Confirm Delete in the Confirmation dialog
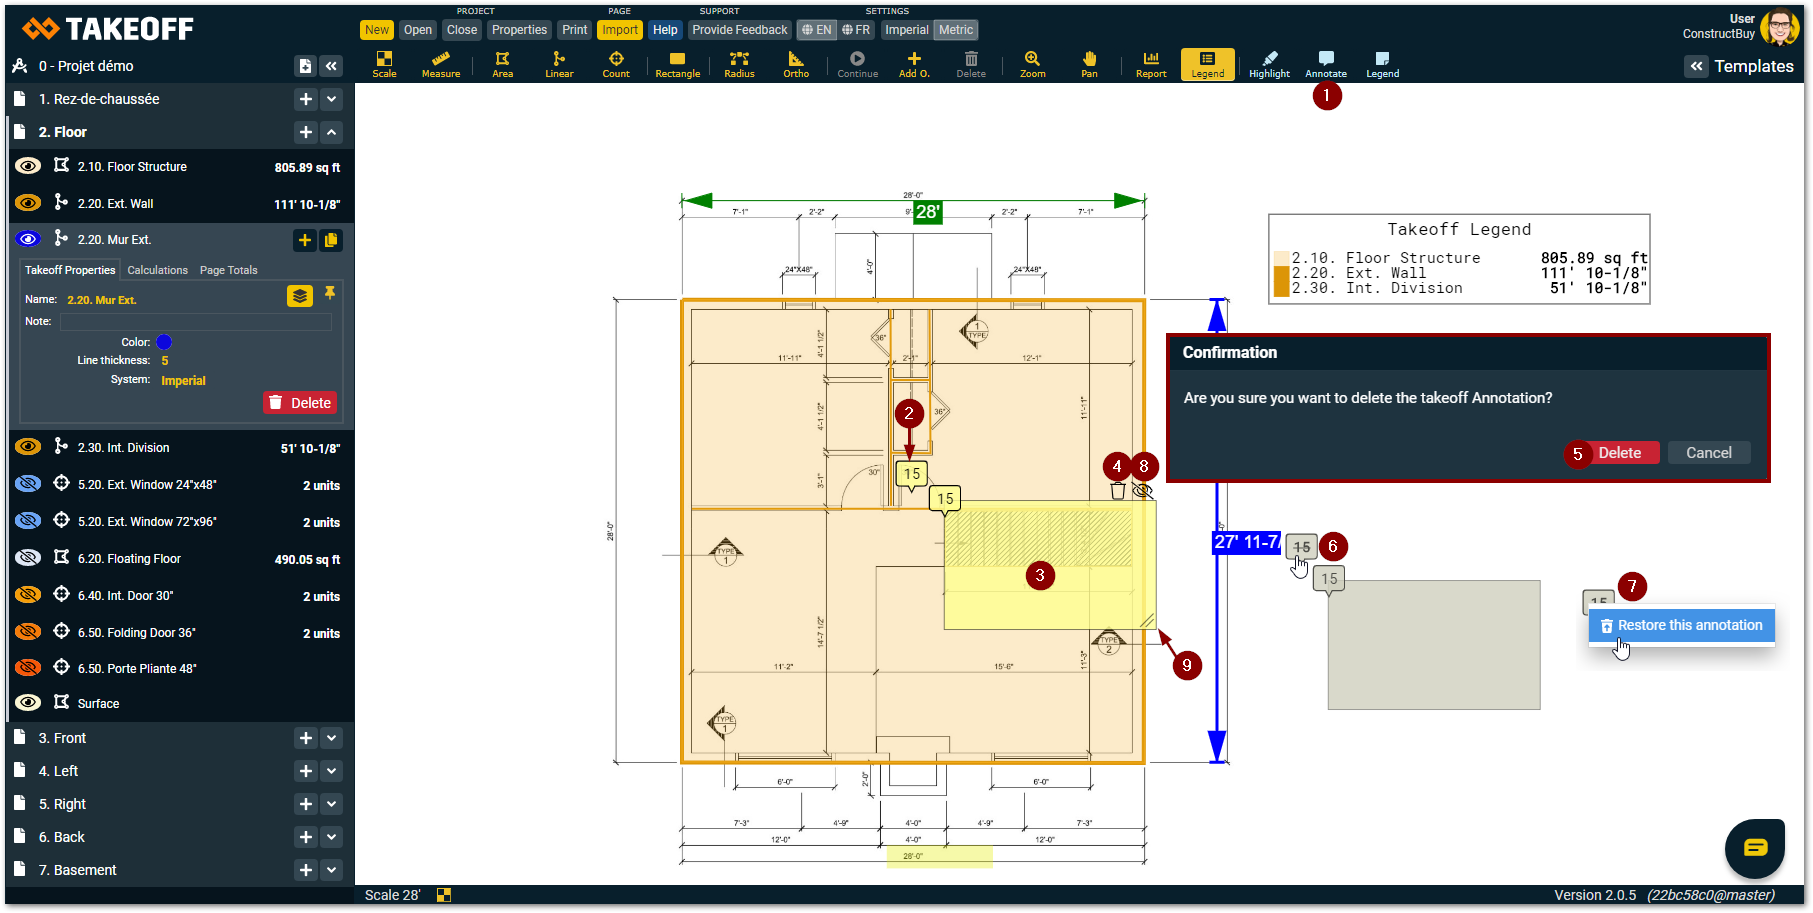Image resolution: width=1813 pixels, height=913 pixels. (x=1619, y=453)
